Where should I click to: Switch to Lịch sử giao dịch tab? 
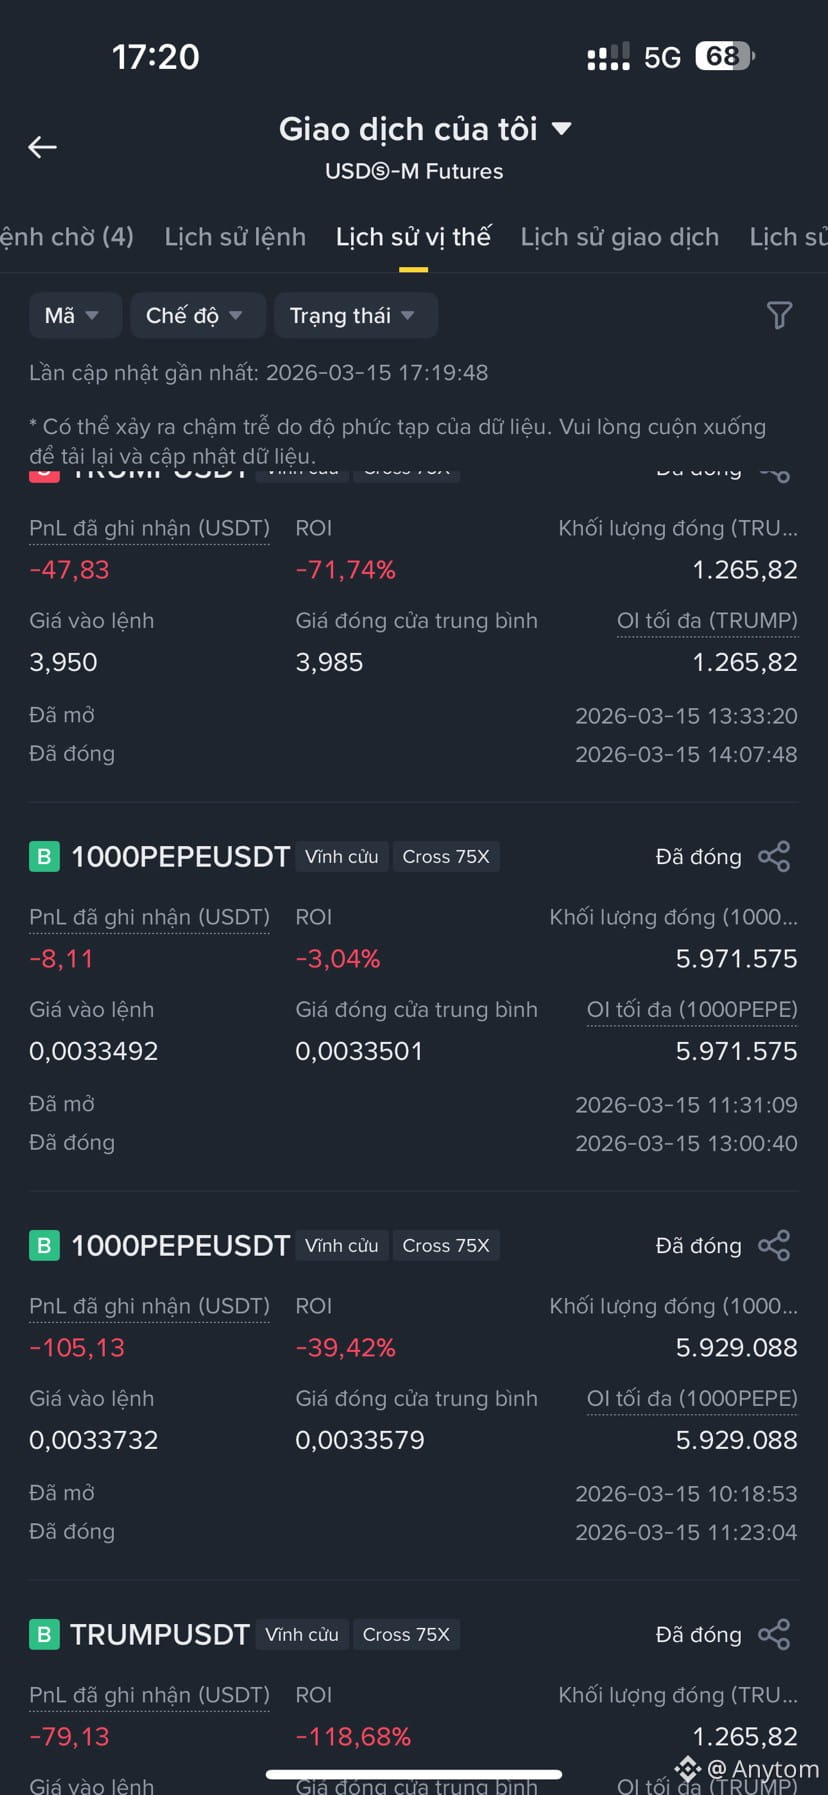pyautogui.click(x=620, y=237)
